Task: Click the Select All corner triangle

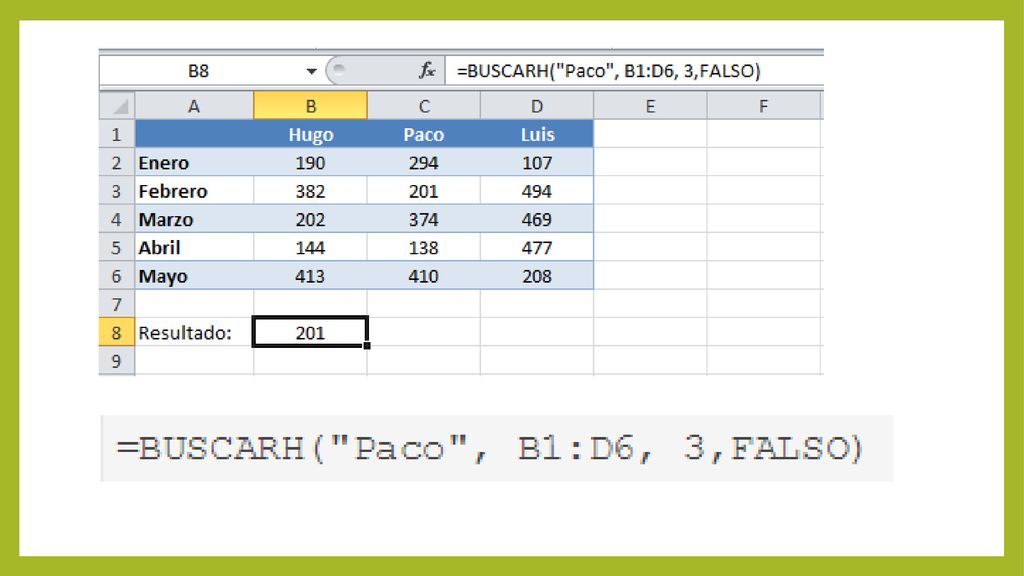Action: [x=118, y=106]
